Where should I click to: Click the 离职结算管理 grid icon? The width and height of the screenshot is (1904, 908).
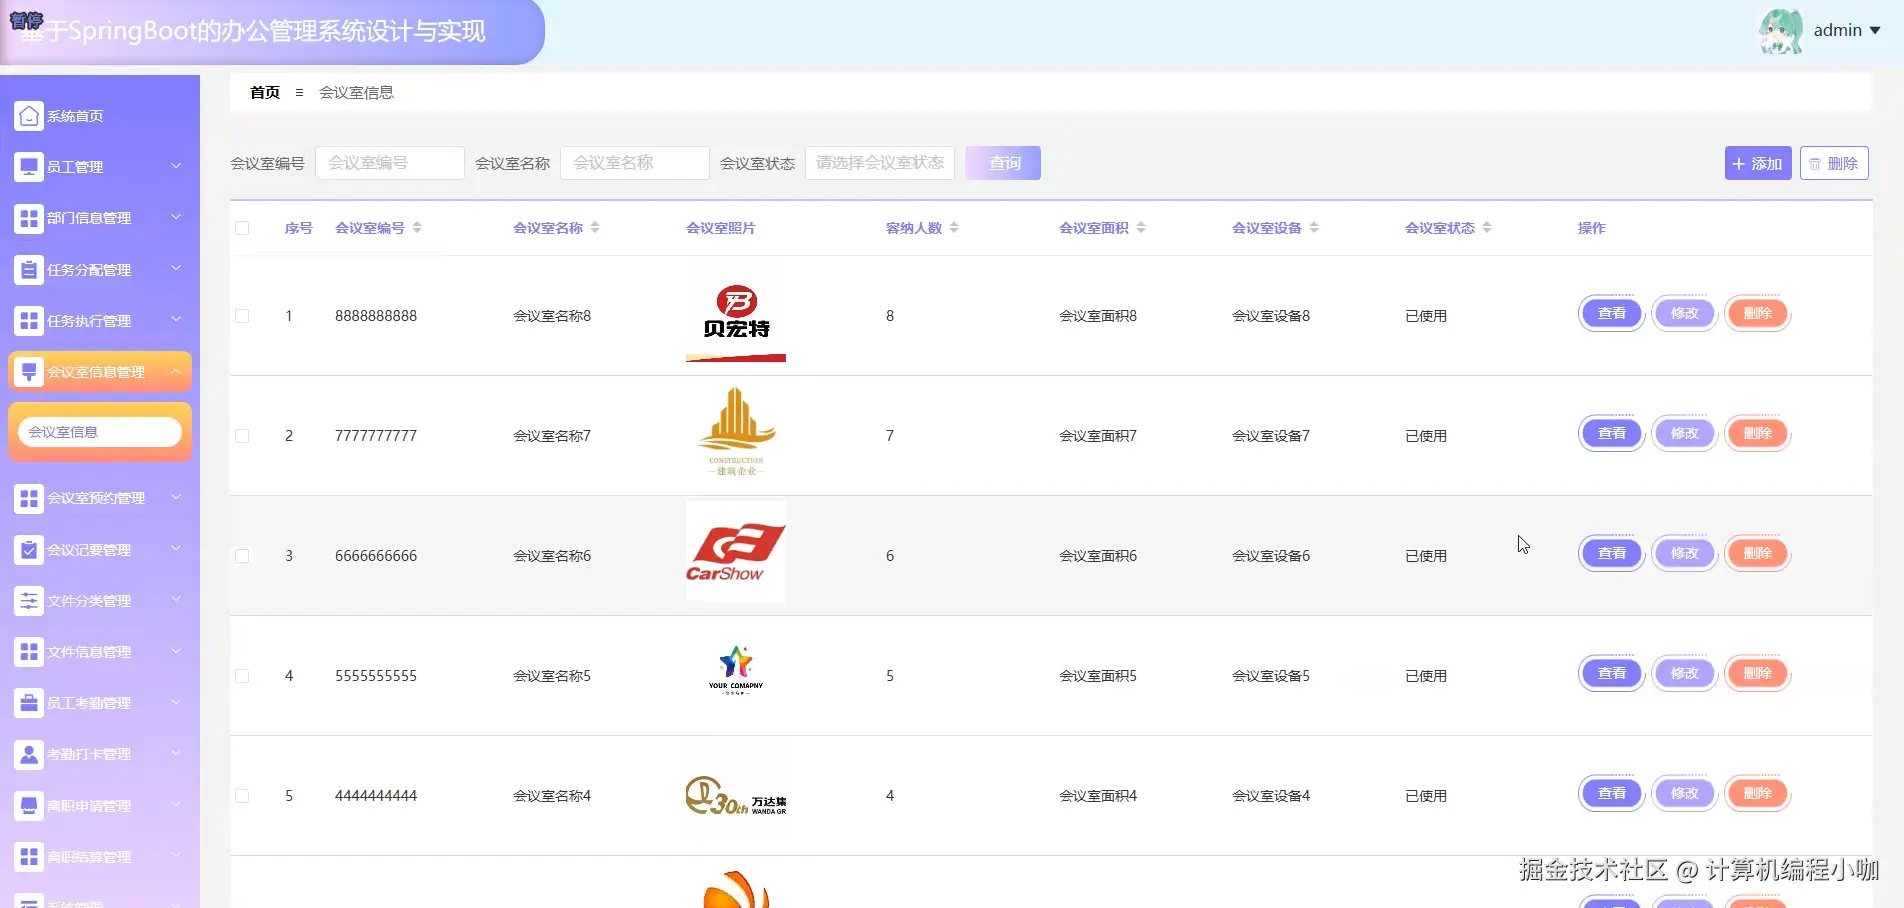click(29, 857)
